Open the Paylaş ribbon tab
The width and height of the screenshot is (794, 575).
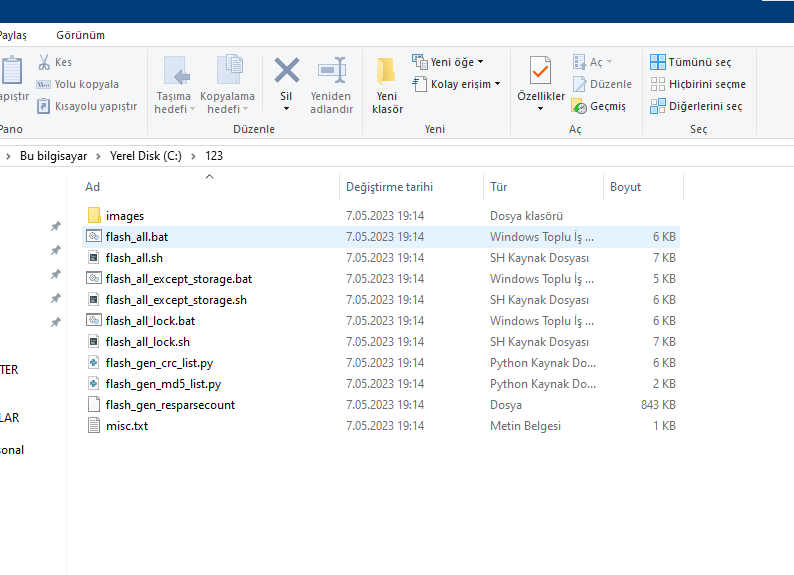12,35
